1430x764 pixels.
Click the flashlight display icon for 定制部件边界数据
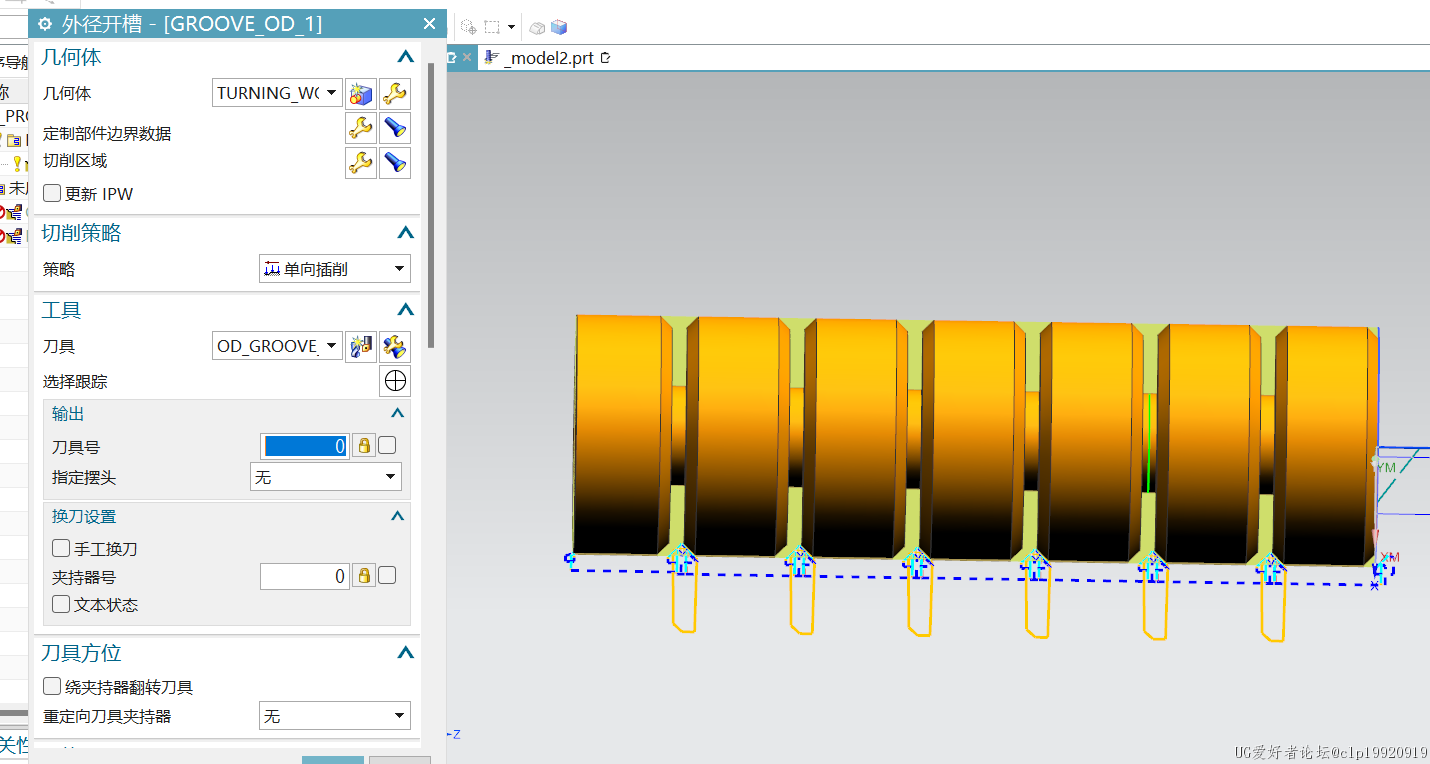tap(395, 128)
